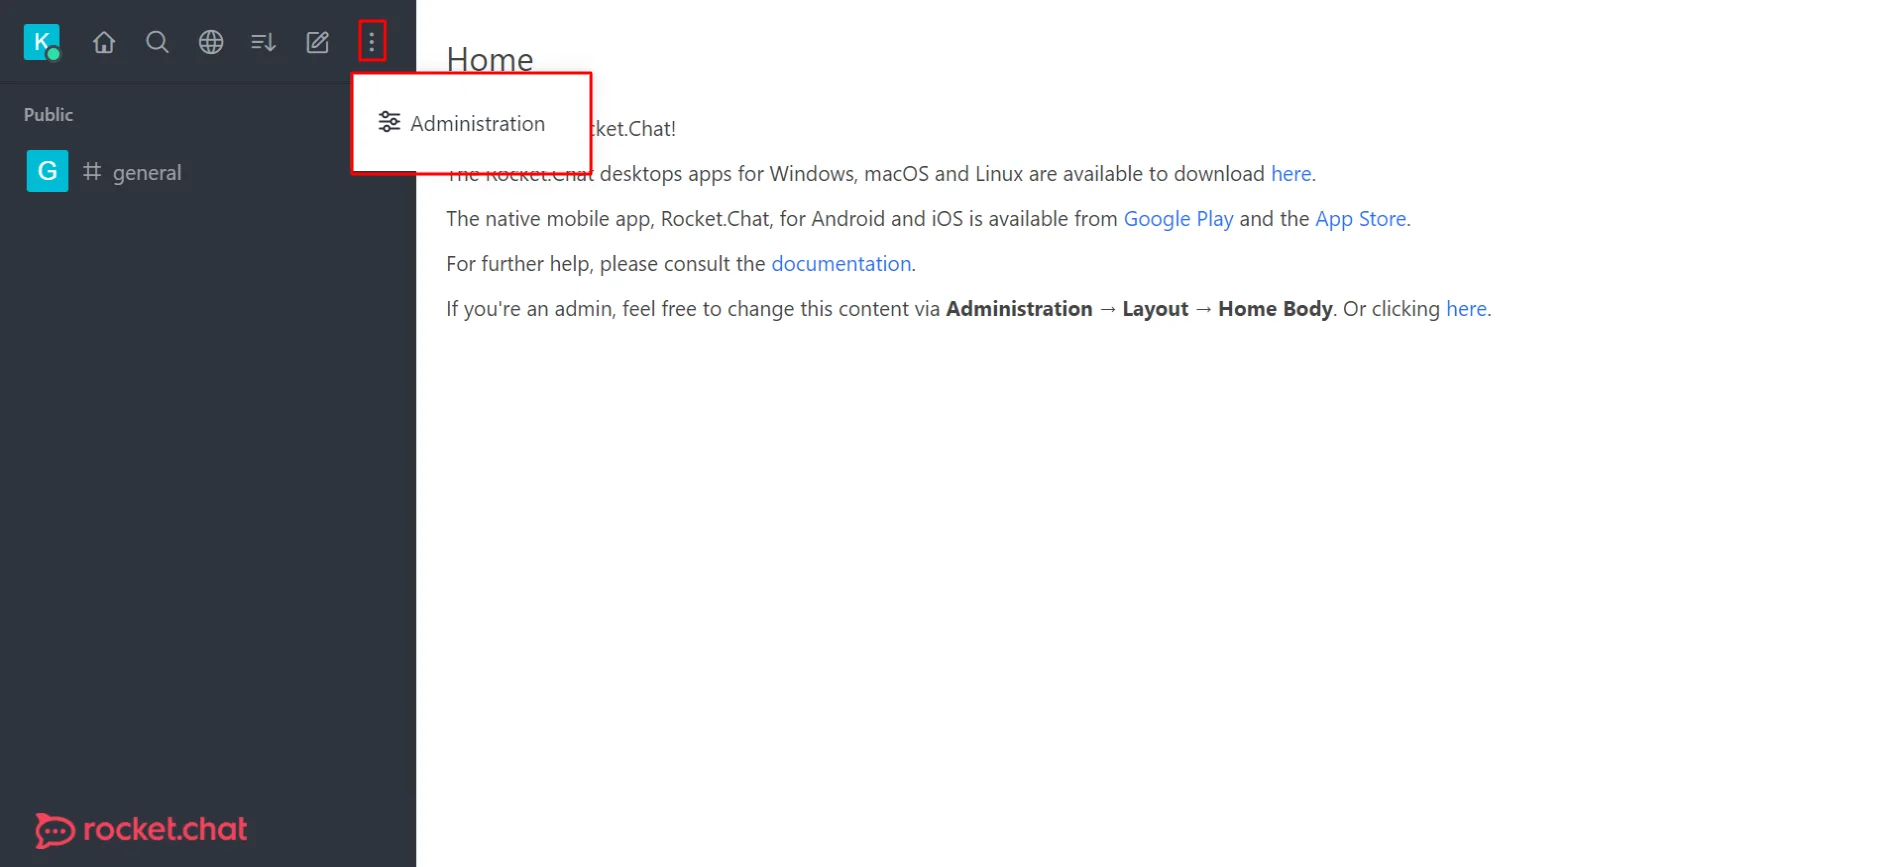1886x867 pixels.
Task: Open the user avatar K menu
Action: tap(42, 42)
